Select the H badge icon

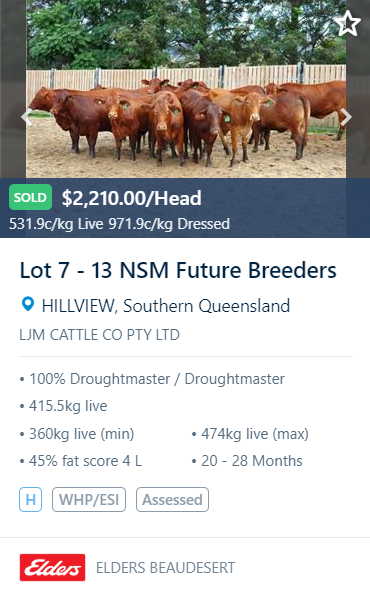(x=30, y=500)
